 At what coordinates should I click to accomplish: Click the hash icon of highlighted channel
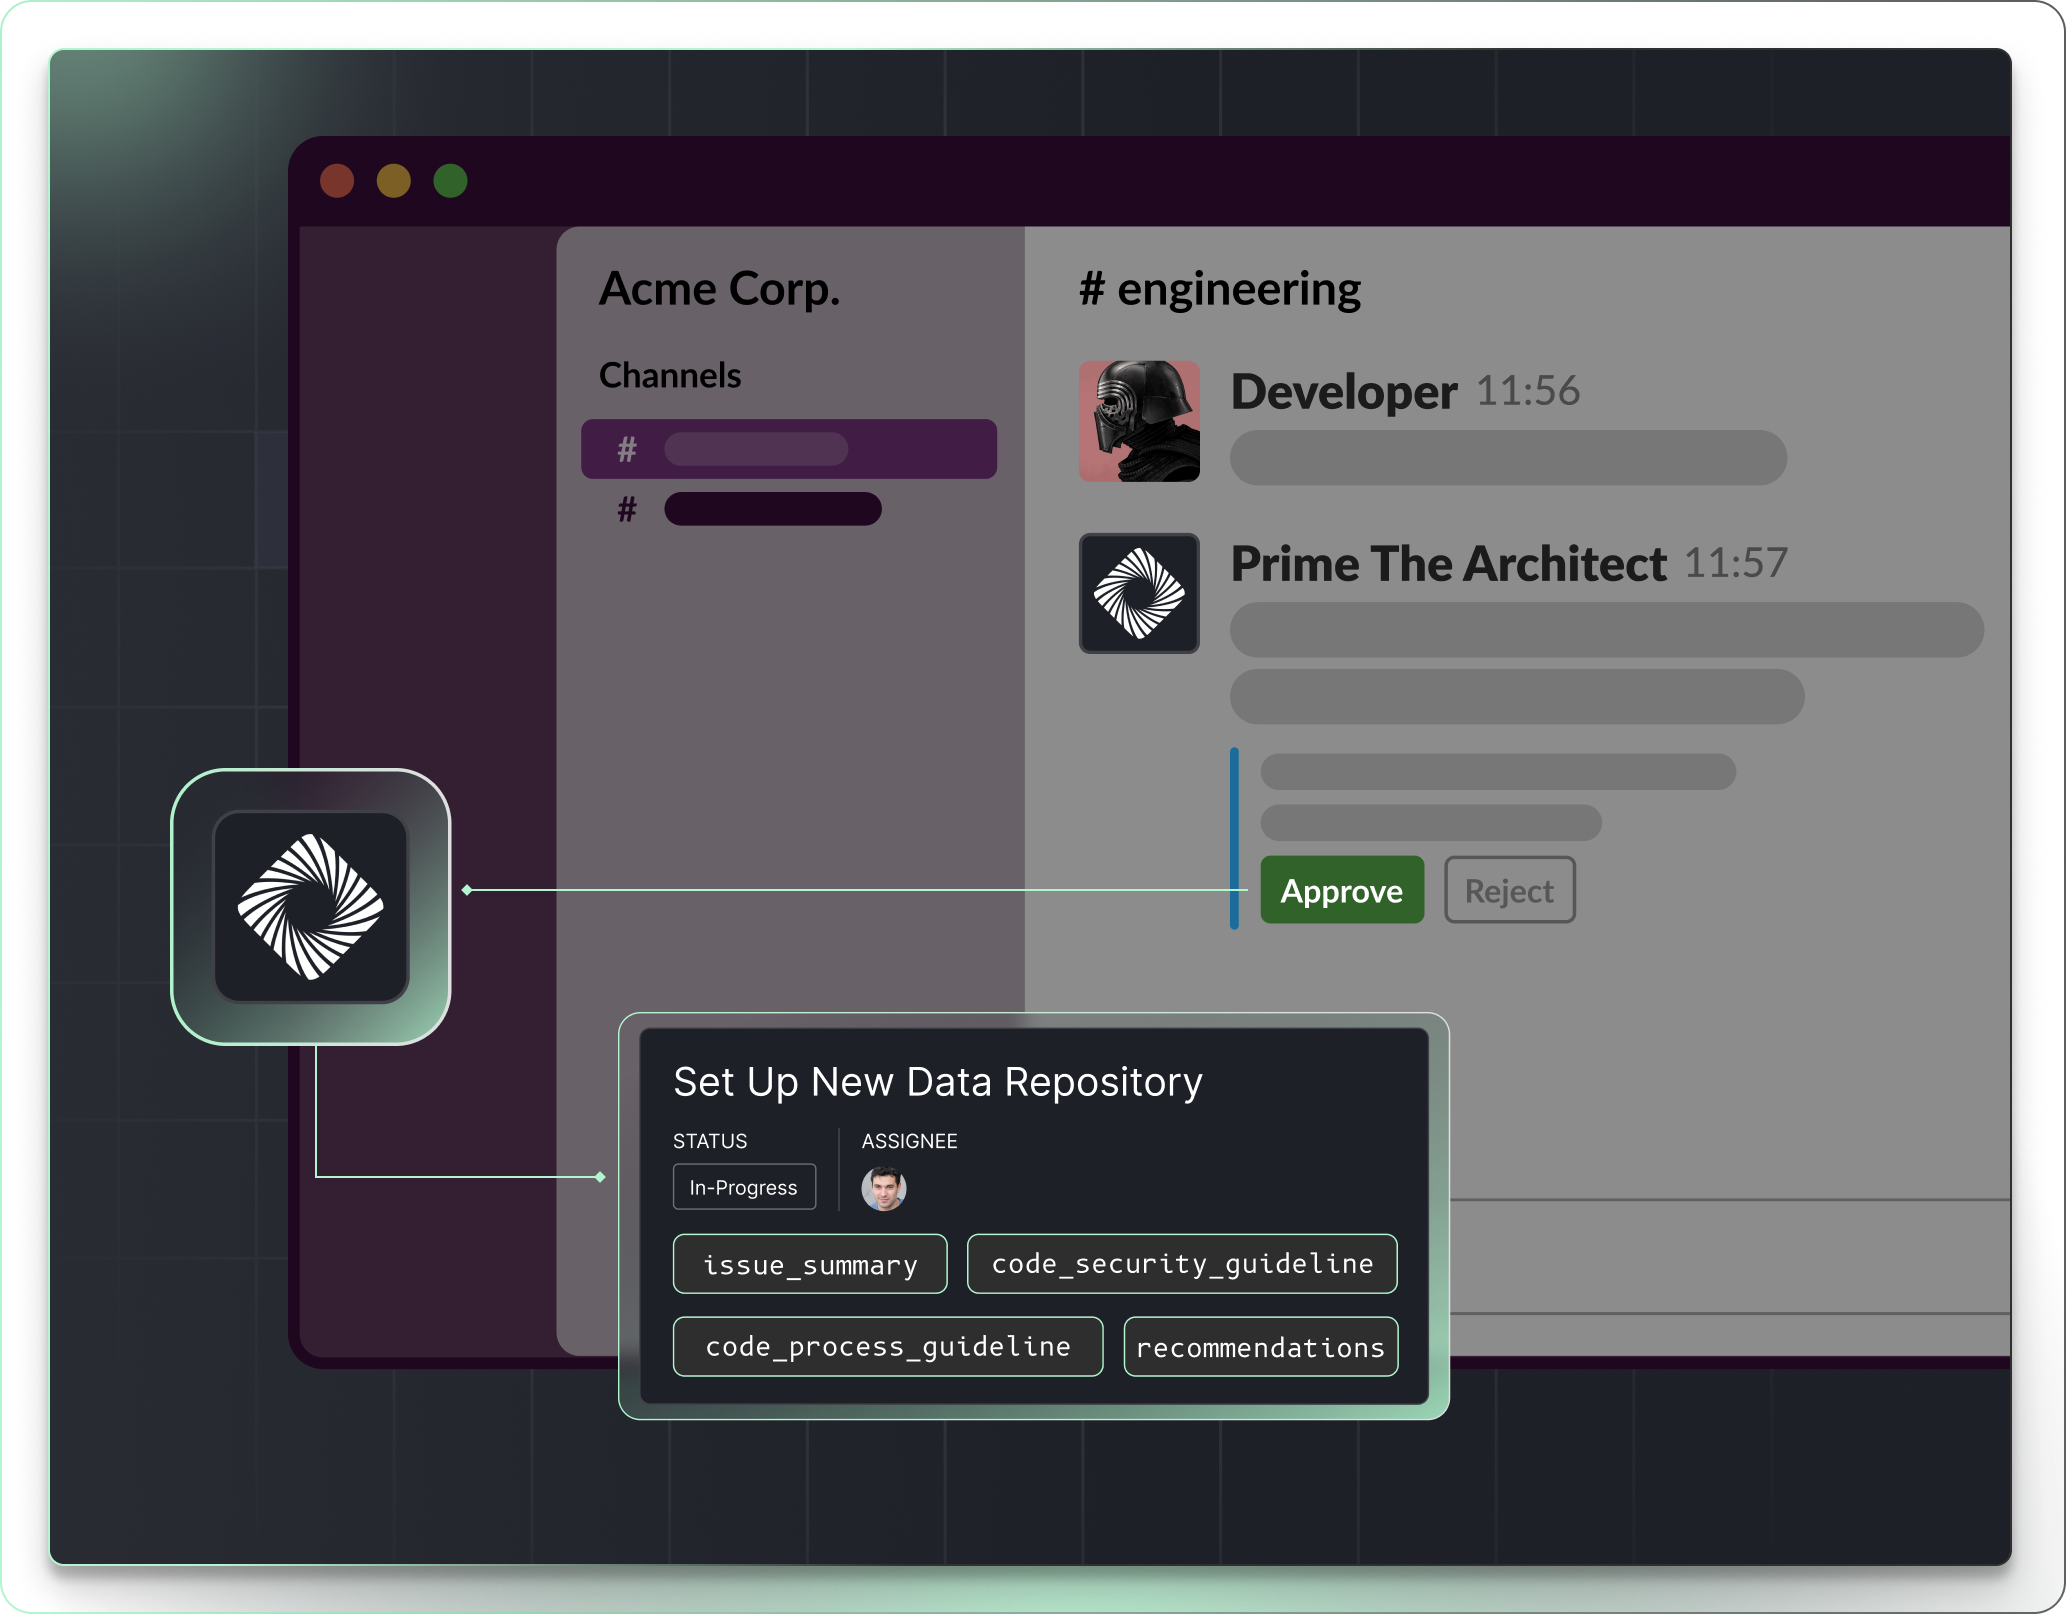(x=627, y=450)
